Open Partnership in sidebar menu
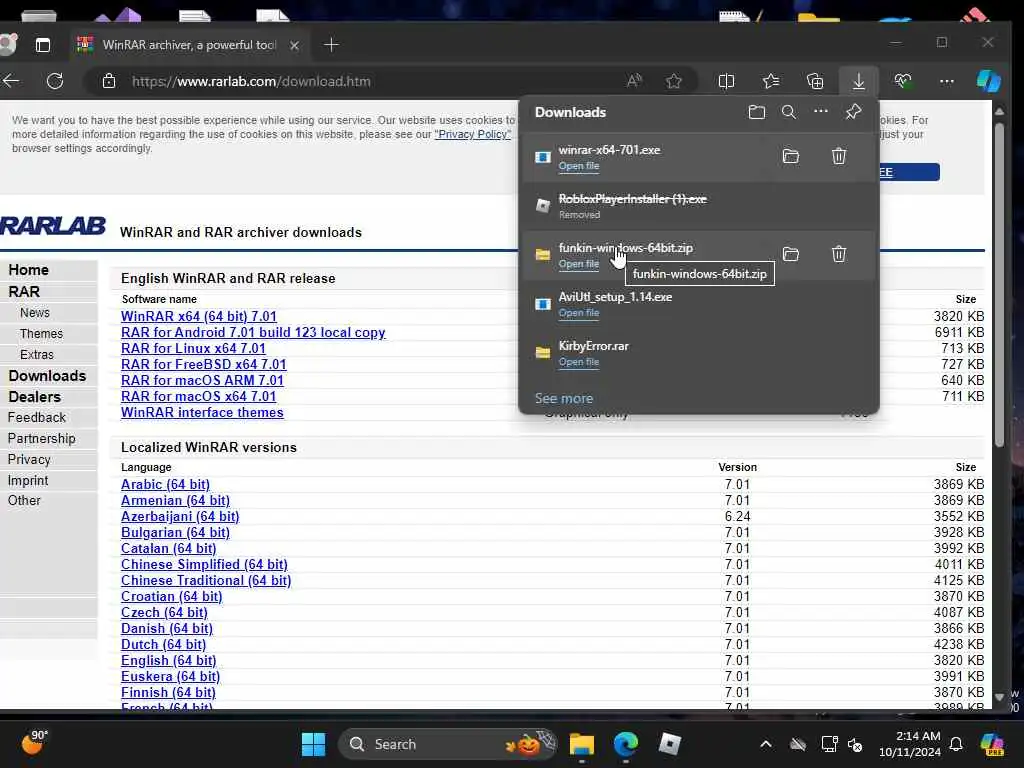 tap(42, 438)
